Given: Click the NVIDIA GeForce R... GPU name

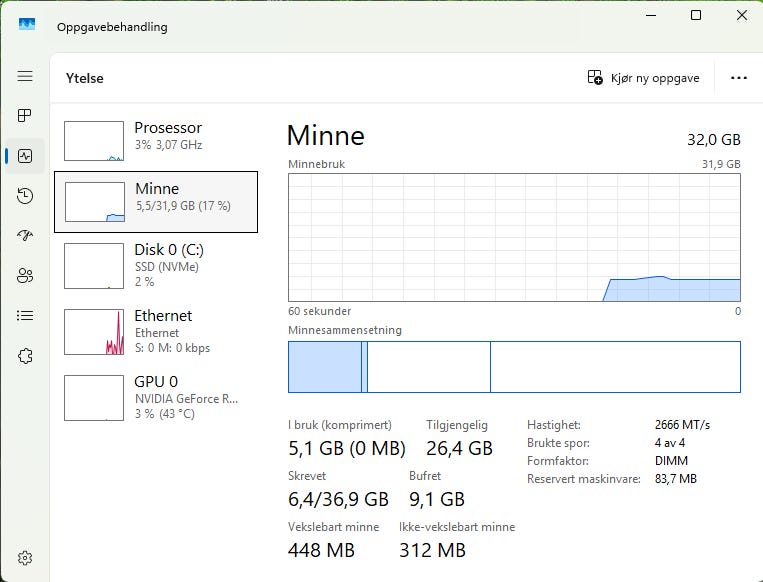Looking at the screenshot, I should tap(186, 399).
